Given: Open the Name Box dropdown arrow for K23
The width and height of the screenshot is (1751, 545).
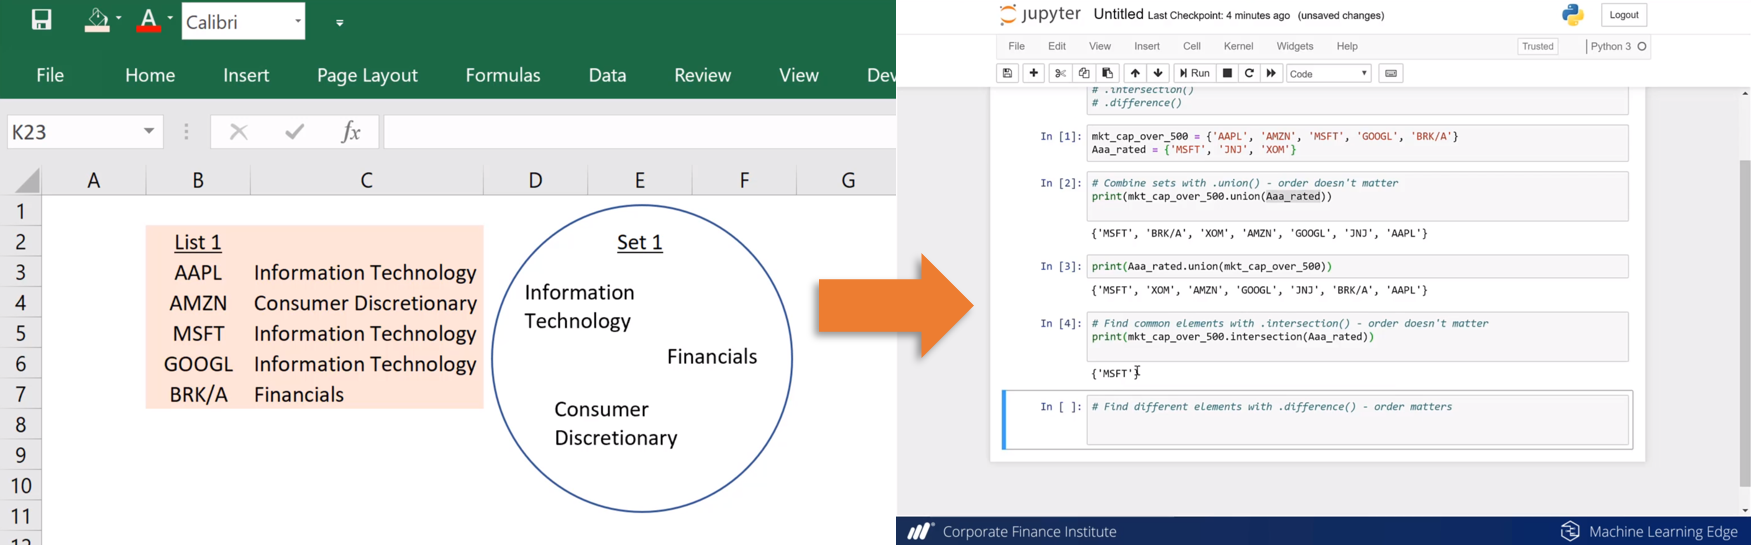Looking at the screenshot, I should click(x=149, y=132).
